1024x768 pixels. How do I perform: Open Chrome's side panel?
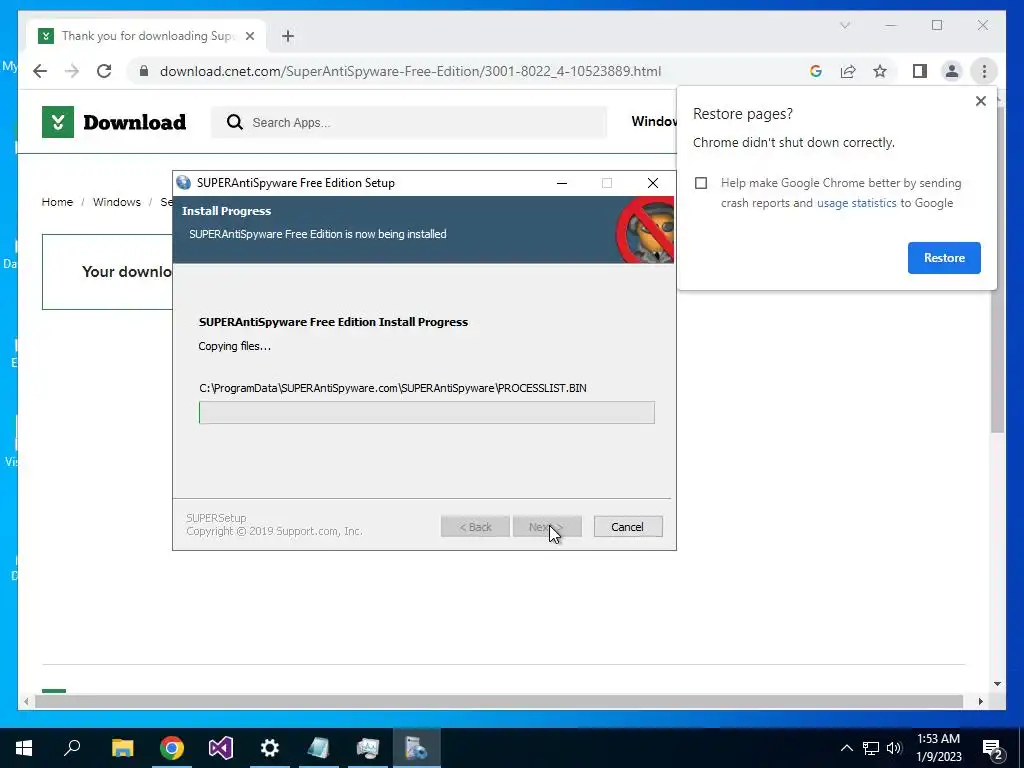pos(920,71)
